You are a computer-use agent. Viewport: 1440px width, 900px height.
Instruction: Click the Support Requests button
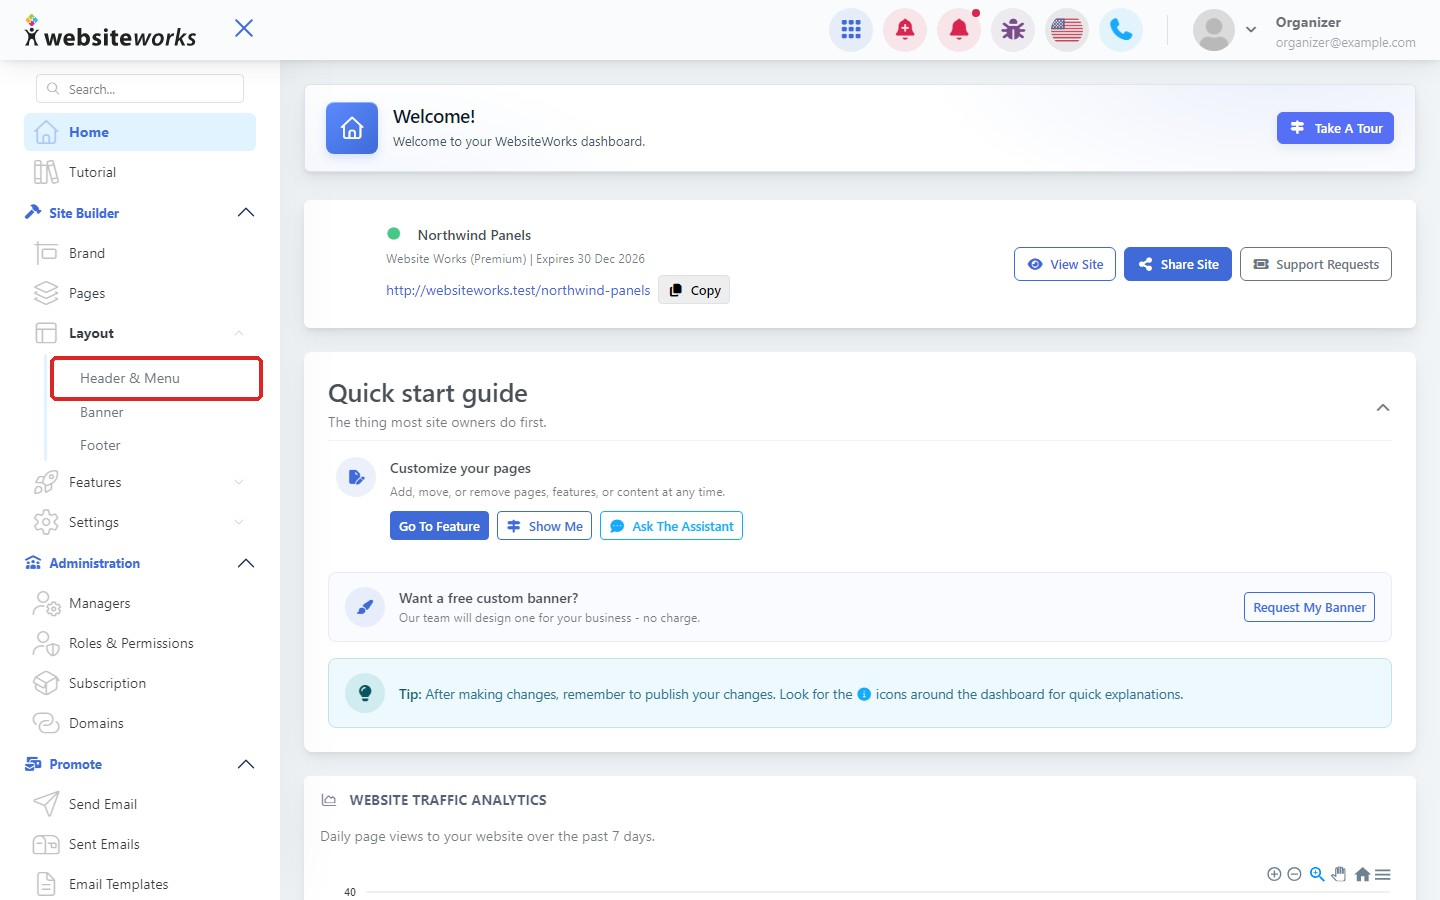1316,264
